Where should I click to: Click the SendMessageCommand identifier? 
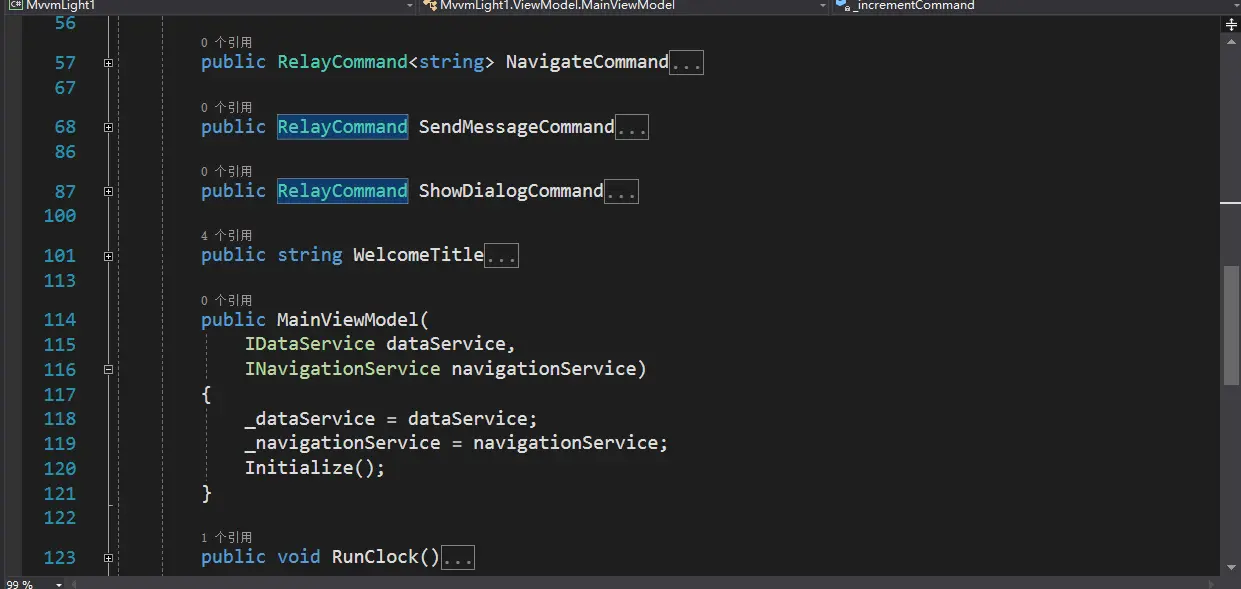(x=516, y=127)
